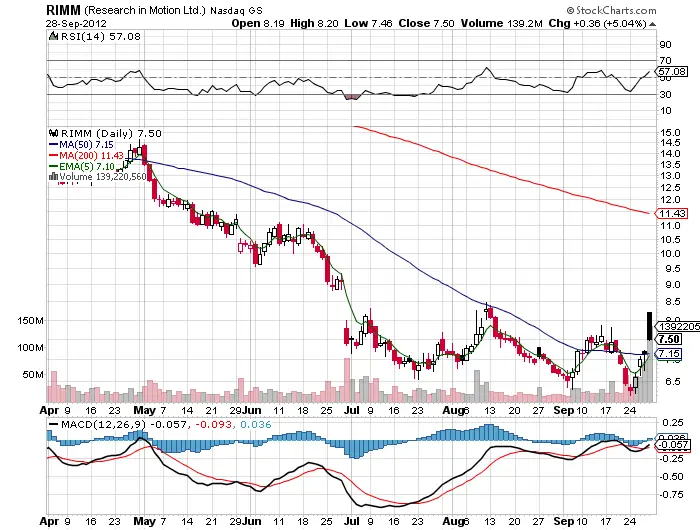Click the Research in Motion Ltd. company name
This screenshot has height=530, width=700.
click(145, 10)
